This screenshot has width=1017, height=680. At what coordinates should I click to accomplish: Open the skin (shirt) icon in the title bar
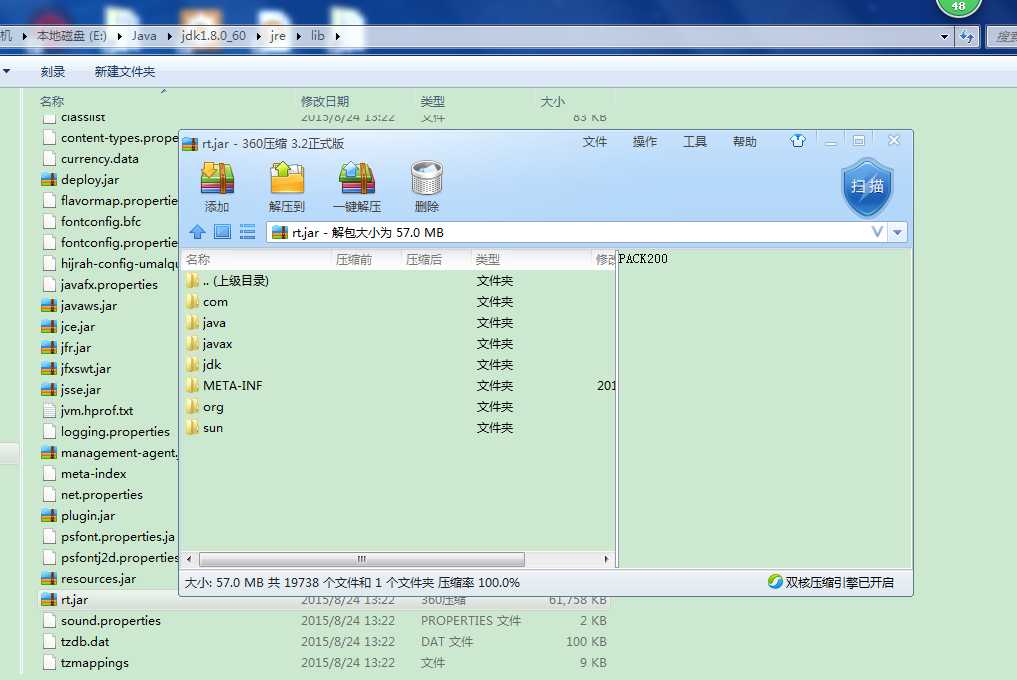tap(798, 141)
